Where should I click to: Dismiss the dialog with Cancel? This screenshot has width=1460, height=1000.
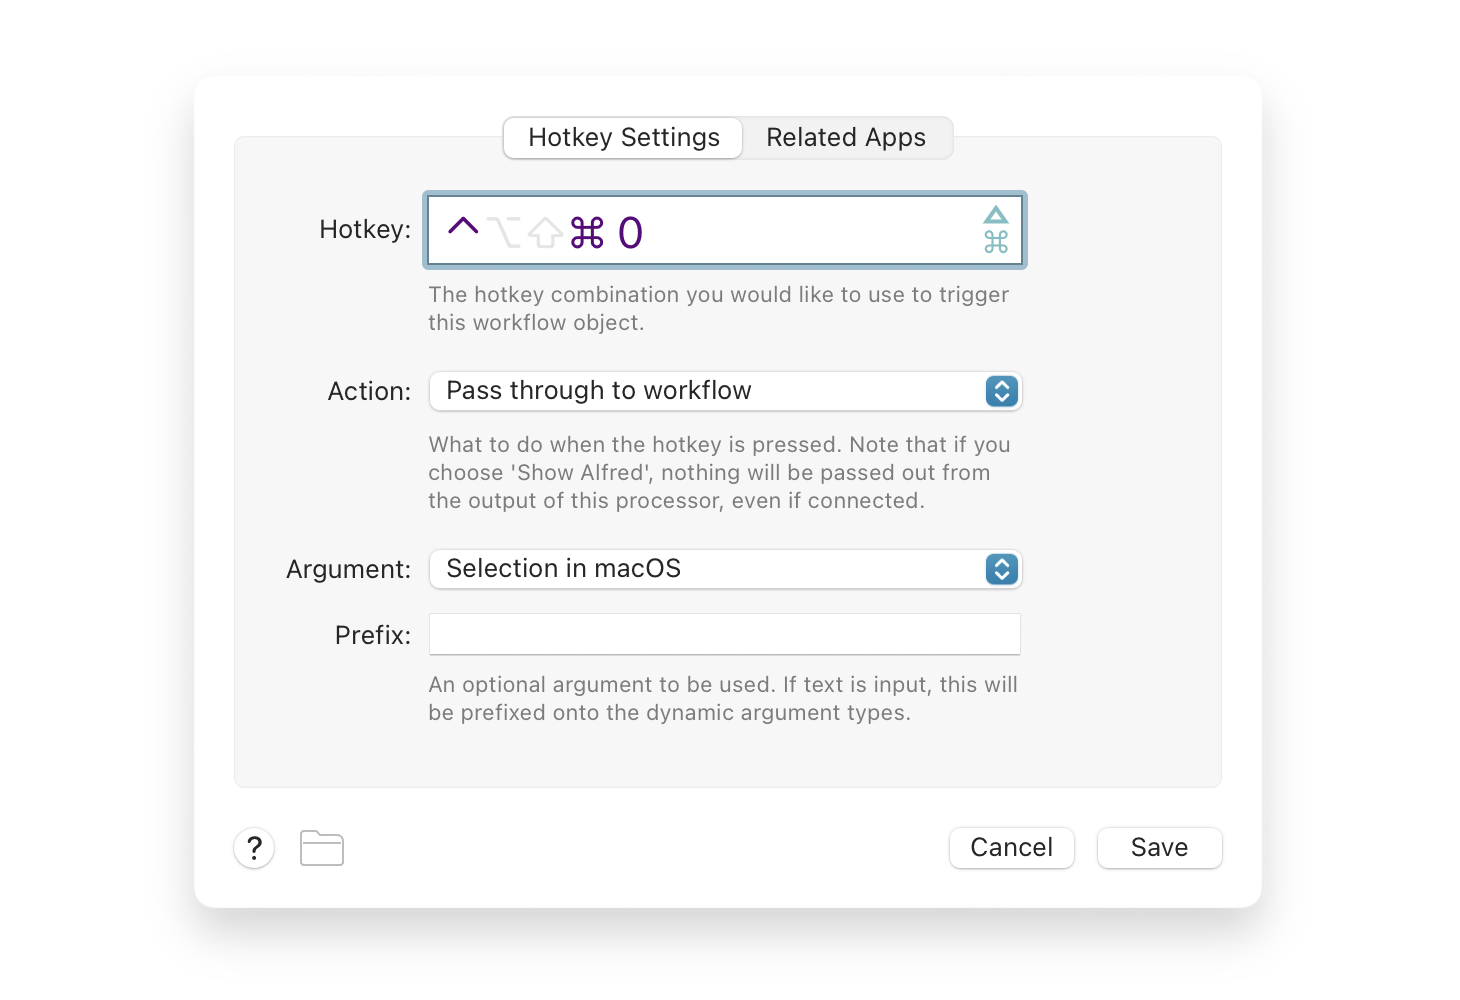1011,848
